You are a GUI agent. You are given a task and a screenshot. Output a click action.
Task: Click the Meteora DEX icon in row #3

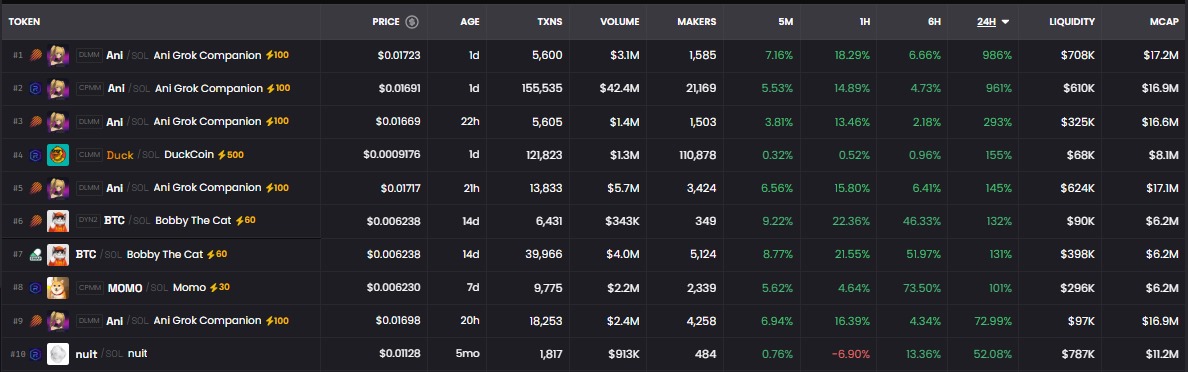(x=35, y=122)
